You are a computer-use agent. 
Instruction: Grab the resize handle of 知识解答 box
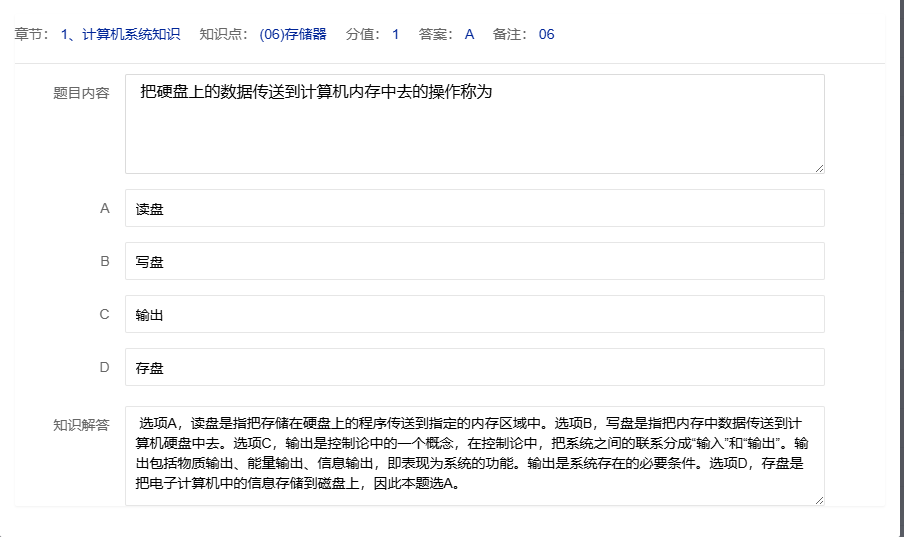tap(819, 500)
